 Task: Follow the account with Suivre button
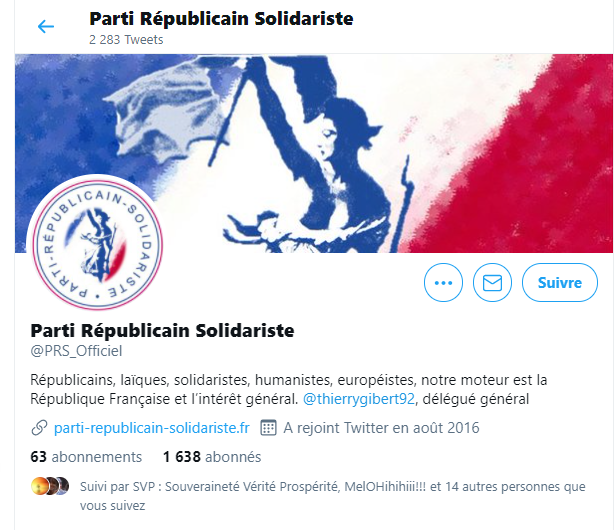560,282
